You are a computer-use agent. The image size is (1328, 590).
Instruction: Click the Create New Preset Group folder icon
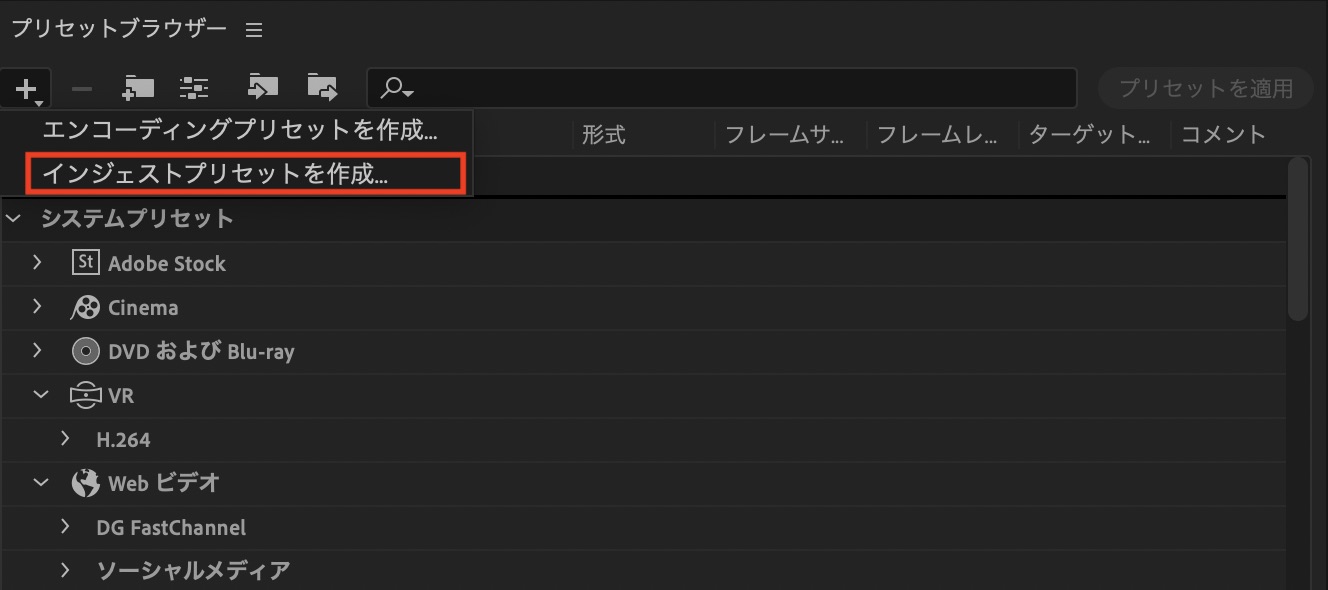pyautogui.click(x=138, y=88)
